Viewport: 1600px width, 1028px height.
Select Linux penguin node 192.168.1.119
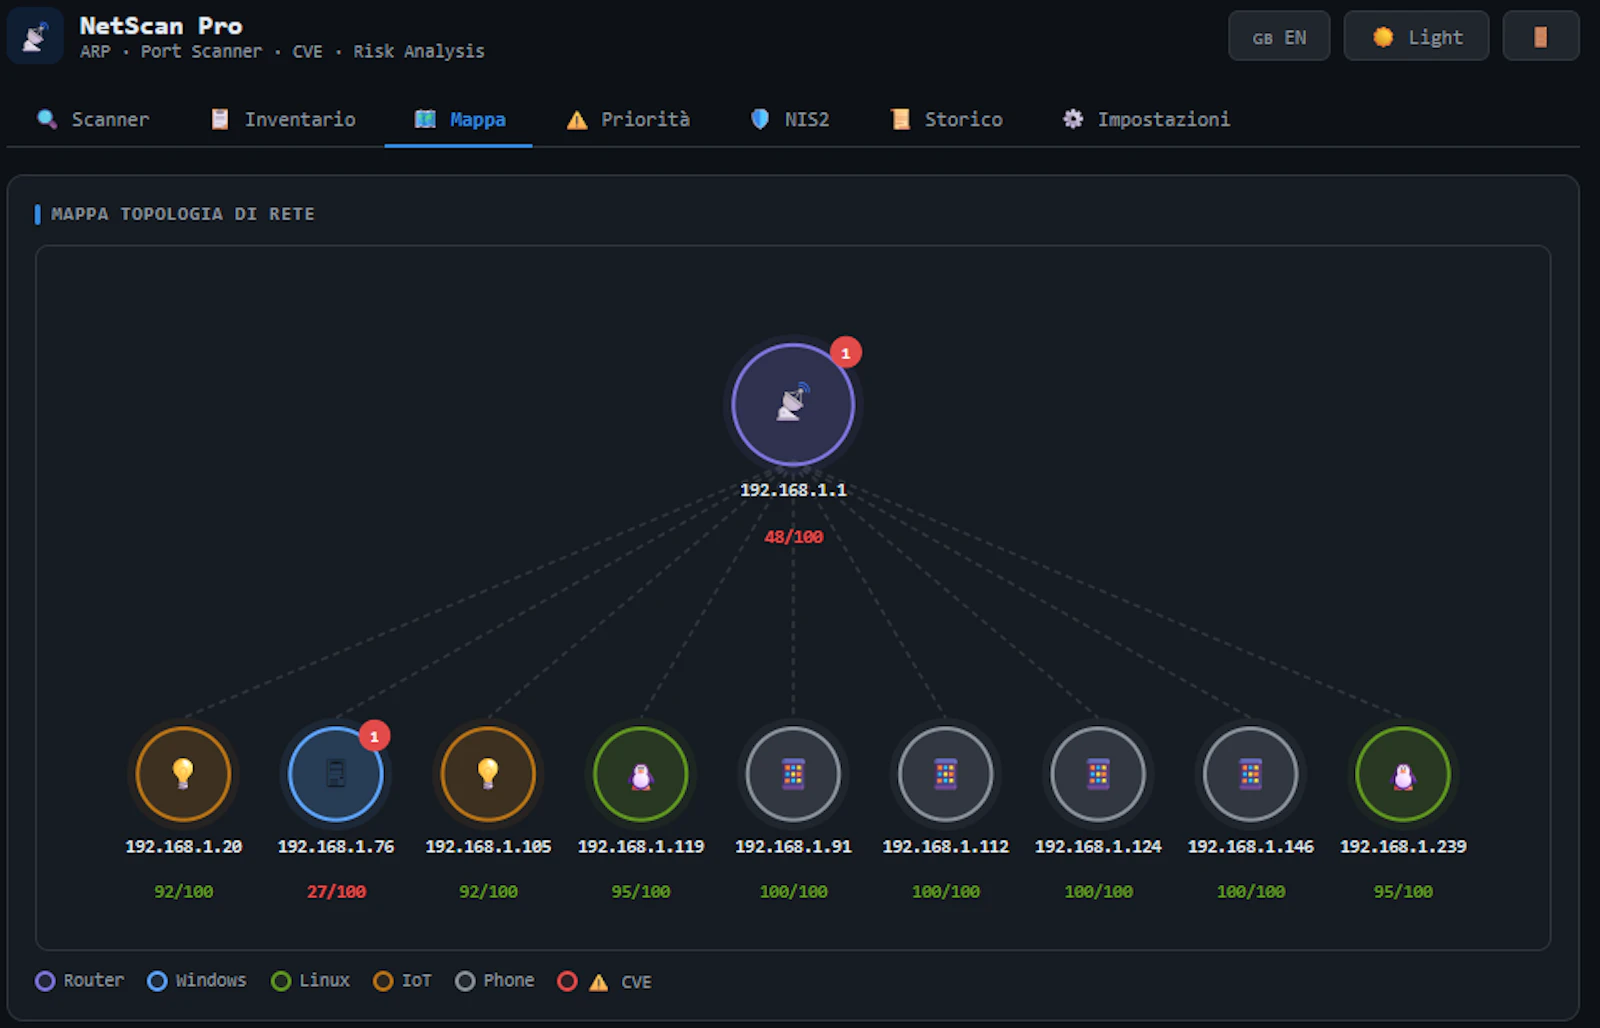click(641, 774)
